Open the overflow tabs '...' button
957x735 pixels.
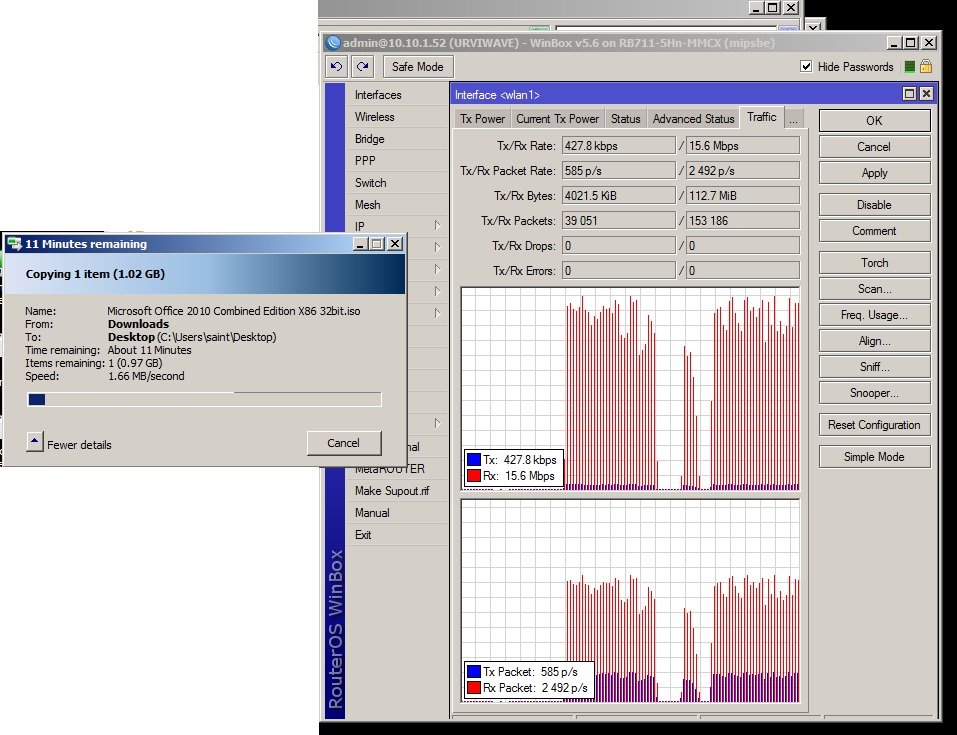(793, 119)
